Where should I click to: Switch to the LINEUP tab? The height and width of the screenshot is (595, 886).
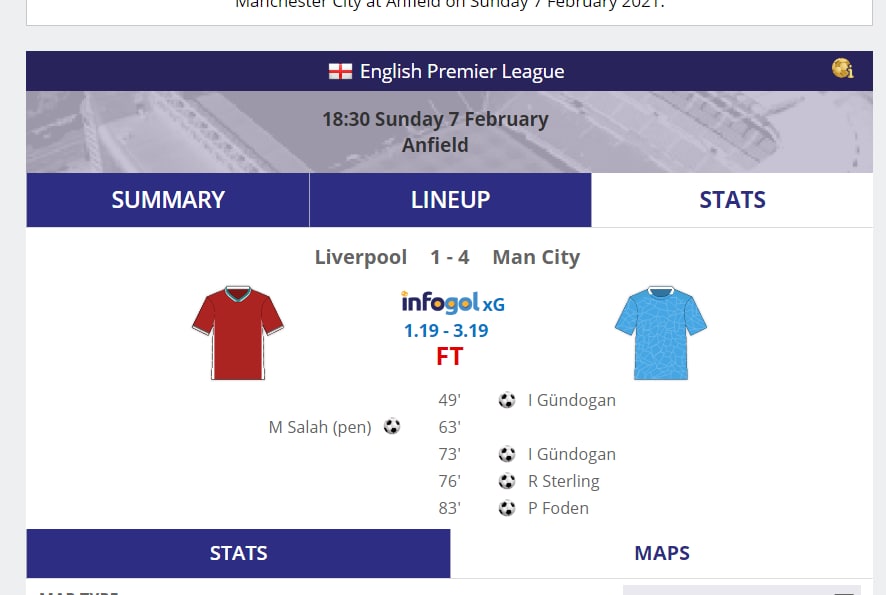450,200
